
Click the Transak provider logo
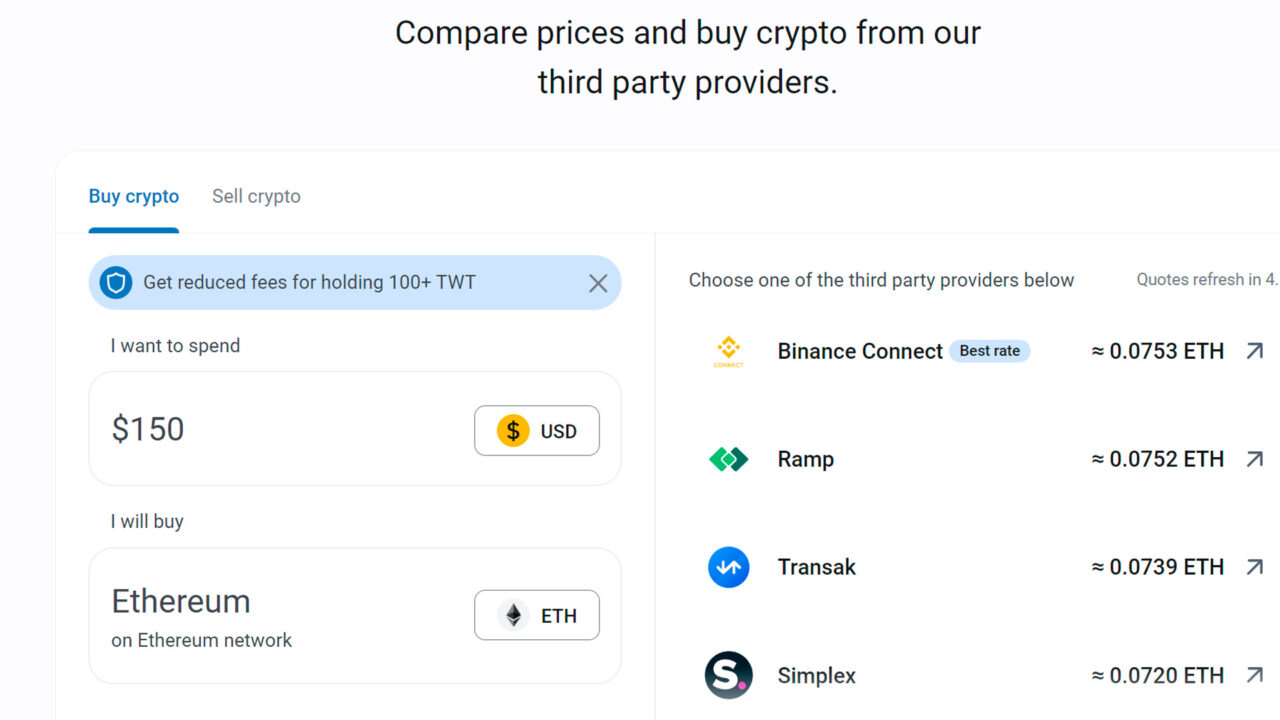pyautogui.click(x=727, y=567)
